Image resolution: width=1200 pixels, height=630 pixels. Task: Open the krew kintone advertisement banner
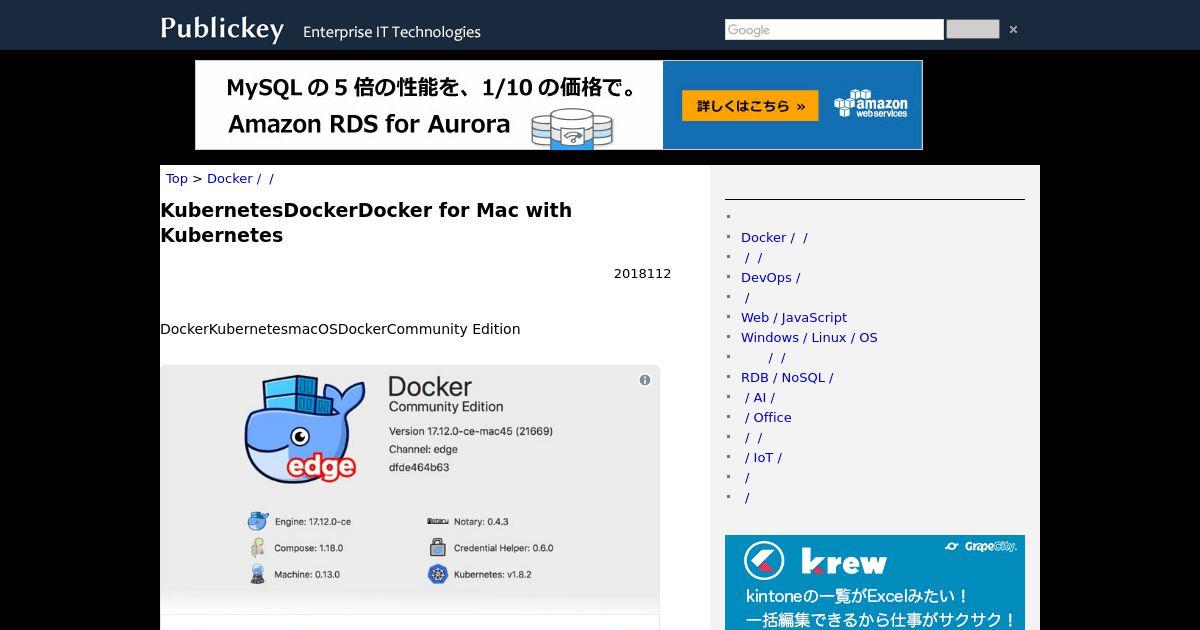875,582
